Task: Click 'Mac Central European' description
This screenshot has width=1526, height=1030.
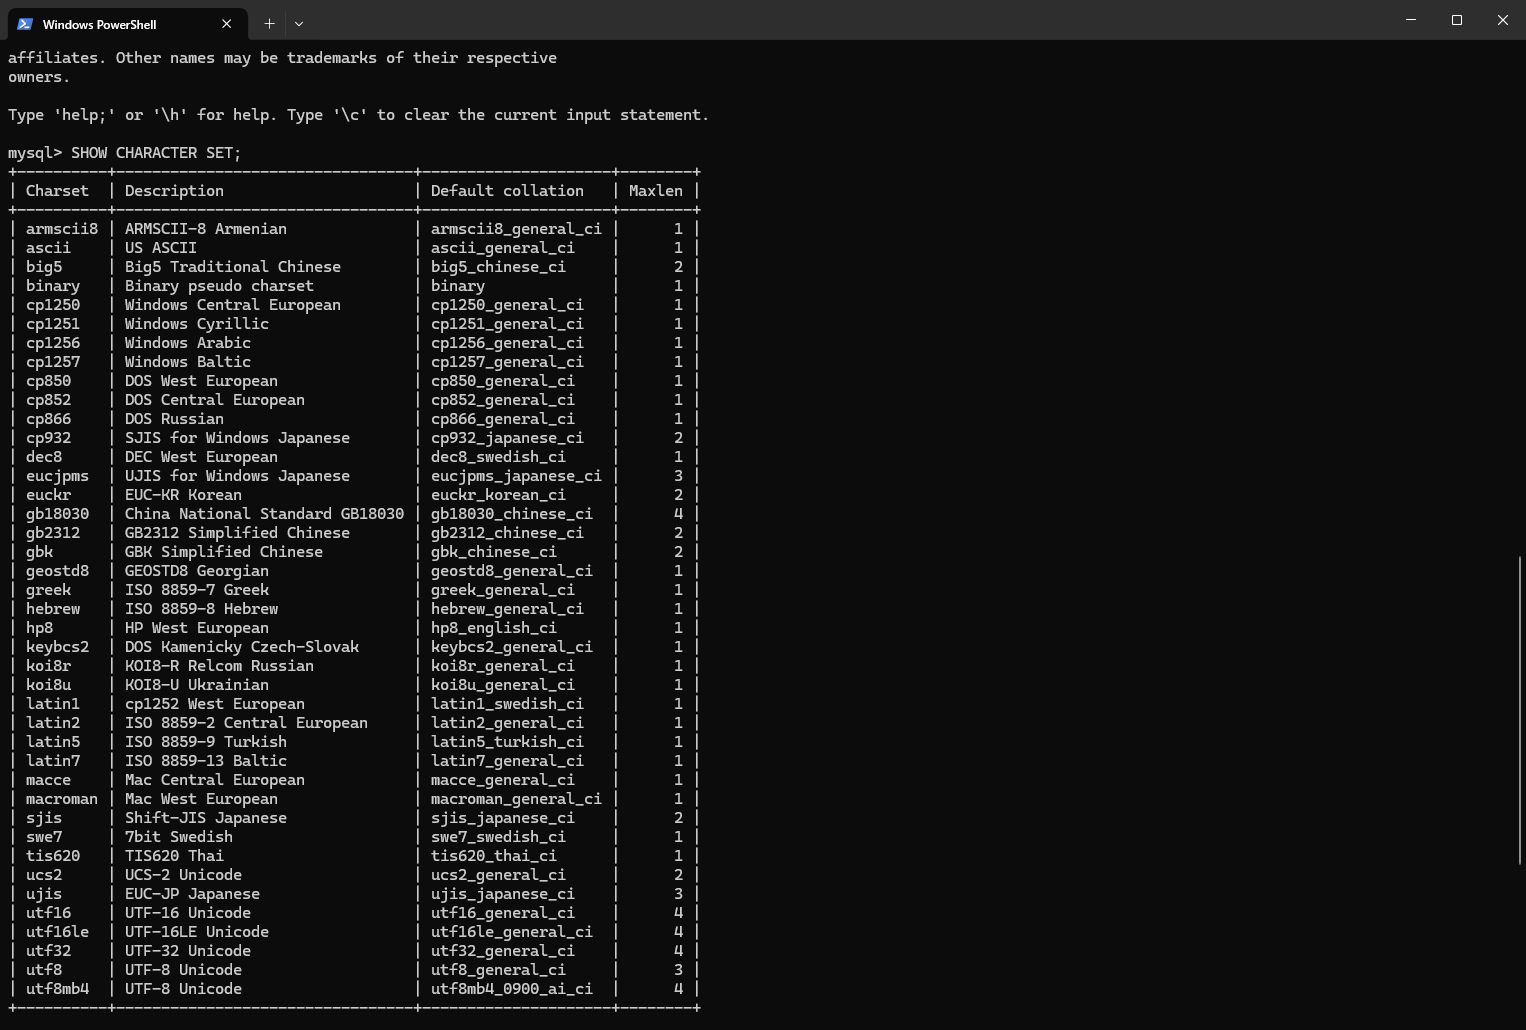Action: click(215, 780)
